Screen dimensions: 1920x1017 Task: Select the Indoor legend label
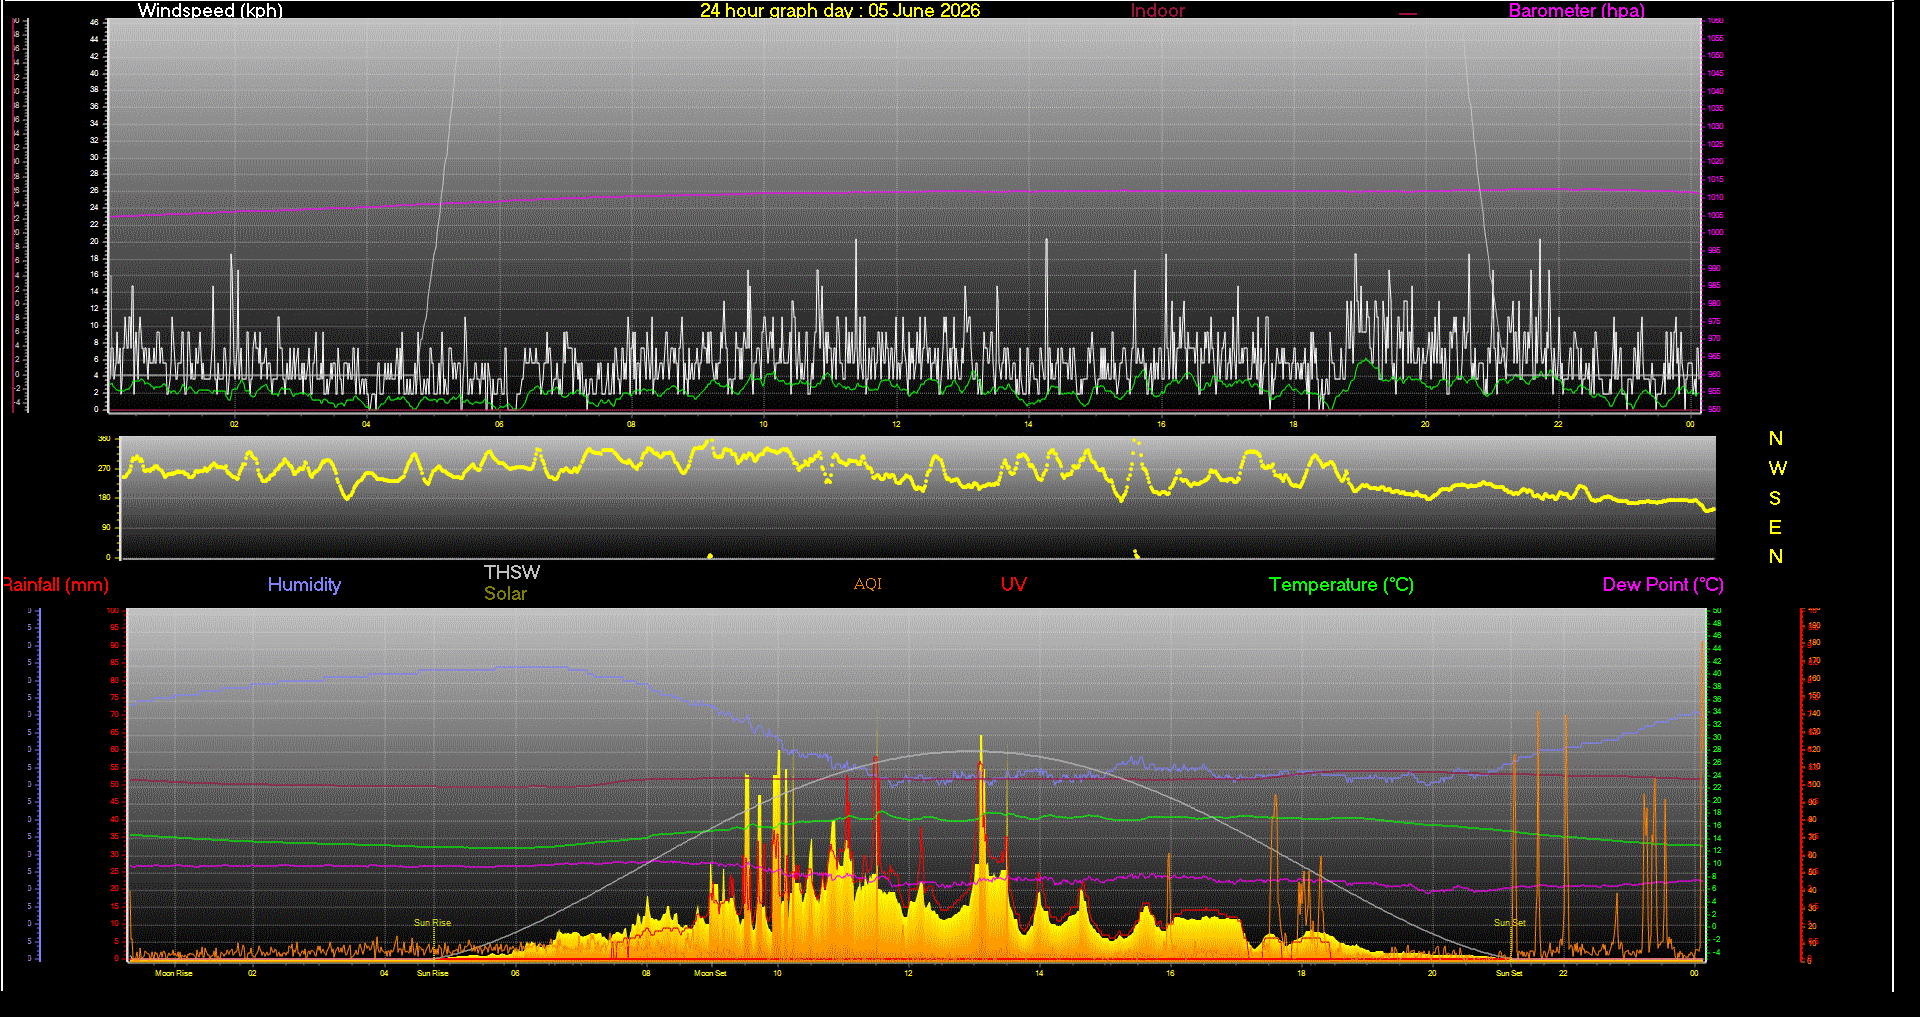[1158, 11]
